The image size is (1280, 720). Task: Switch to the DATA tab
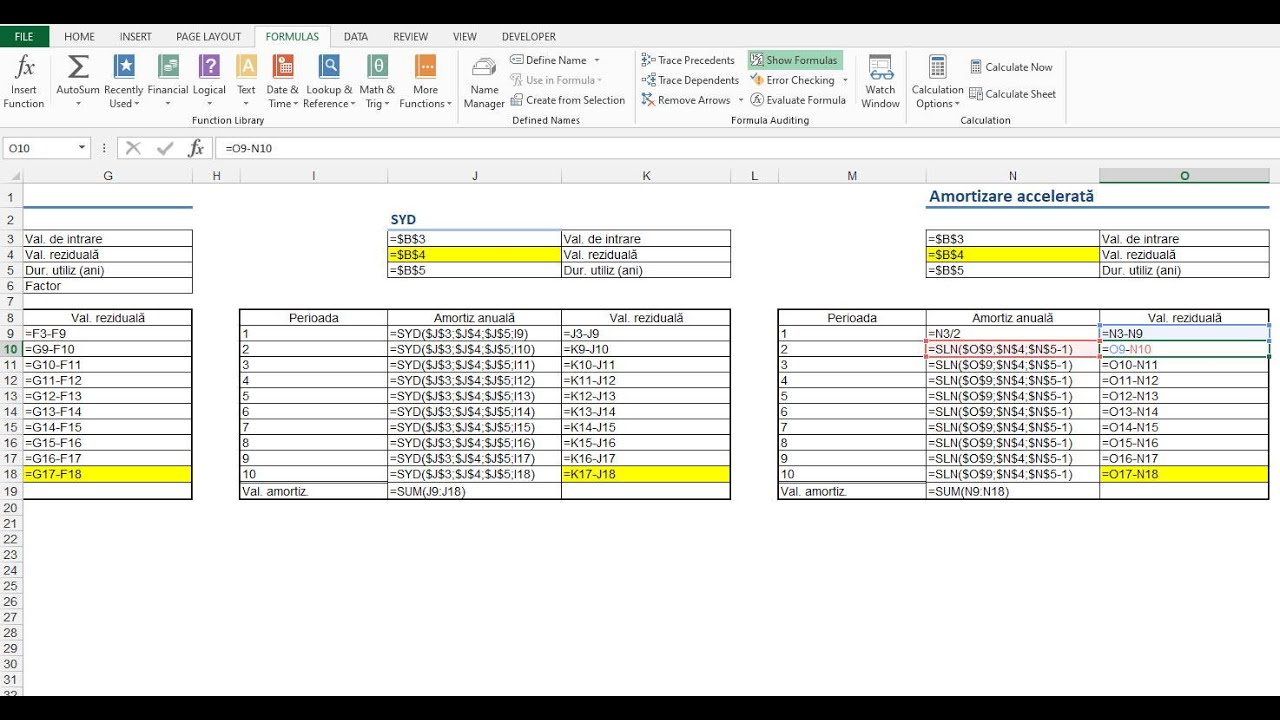point(356,36)
